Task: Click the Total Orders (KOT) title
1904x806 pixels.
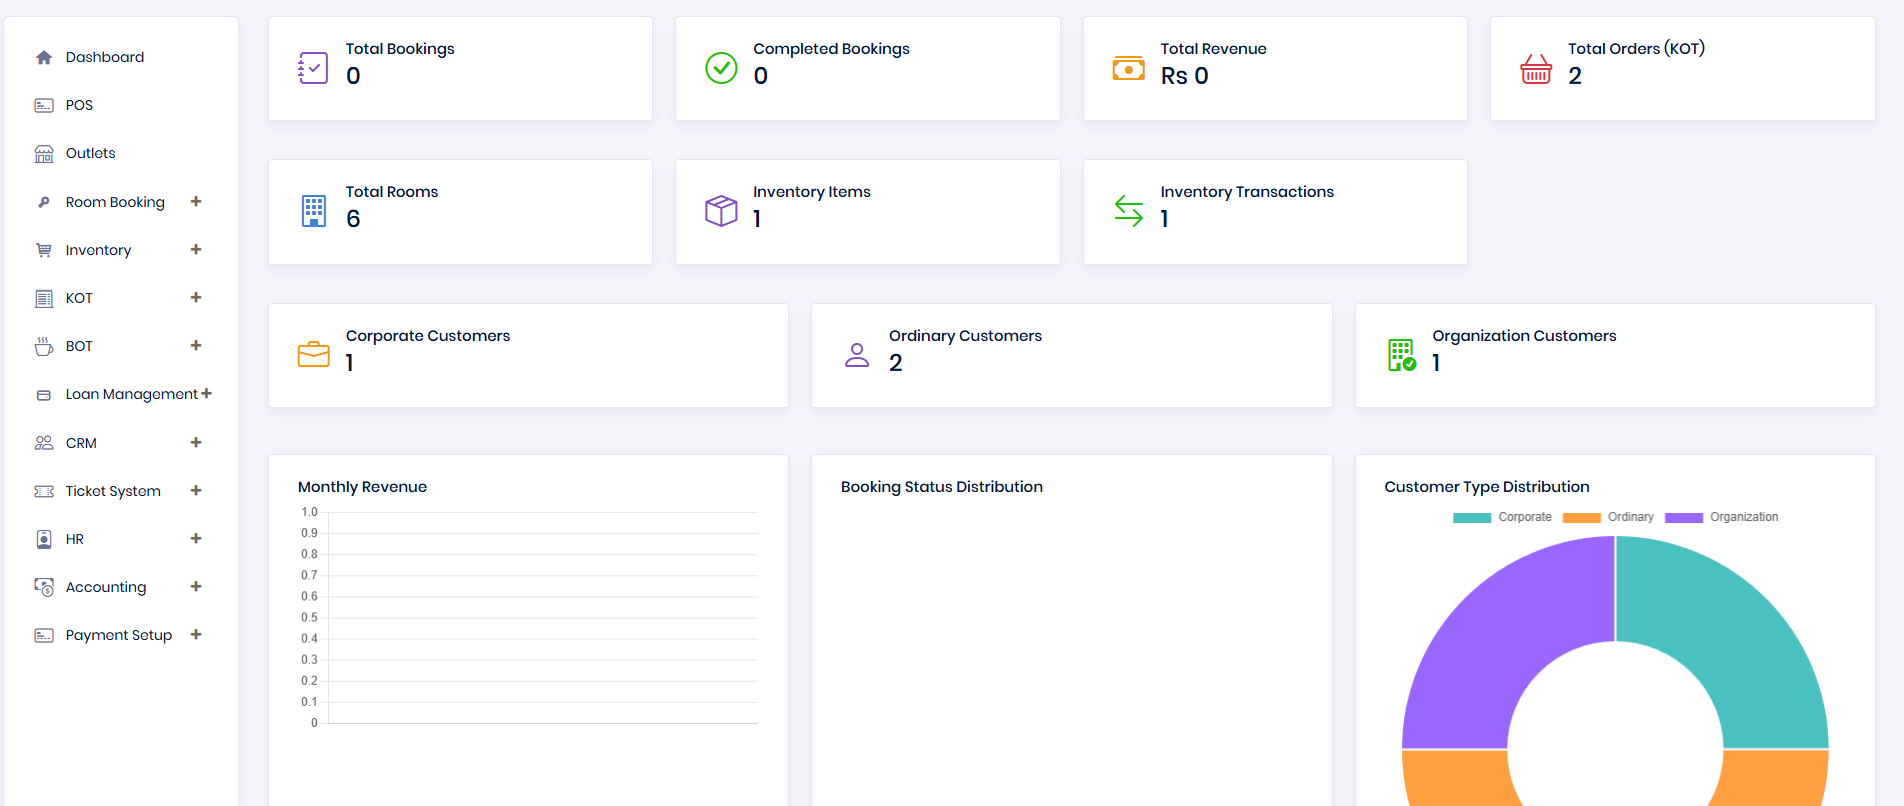Action: (1636, 49)
